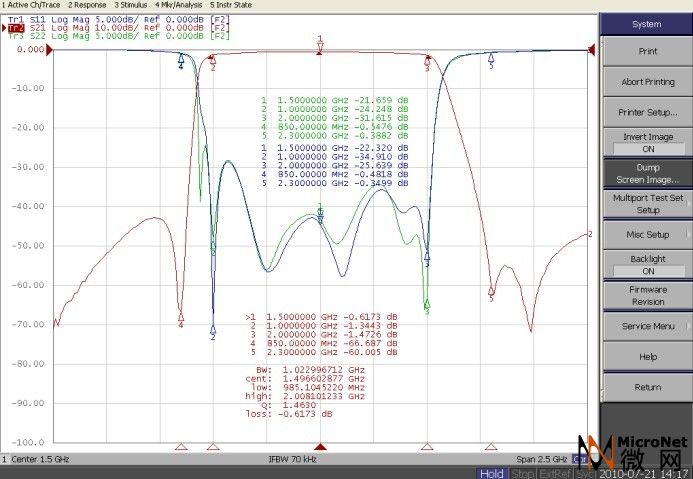
Task: Expand the Misc Setup submenu
Action: [x=647, y=235]
